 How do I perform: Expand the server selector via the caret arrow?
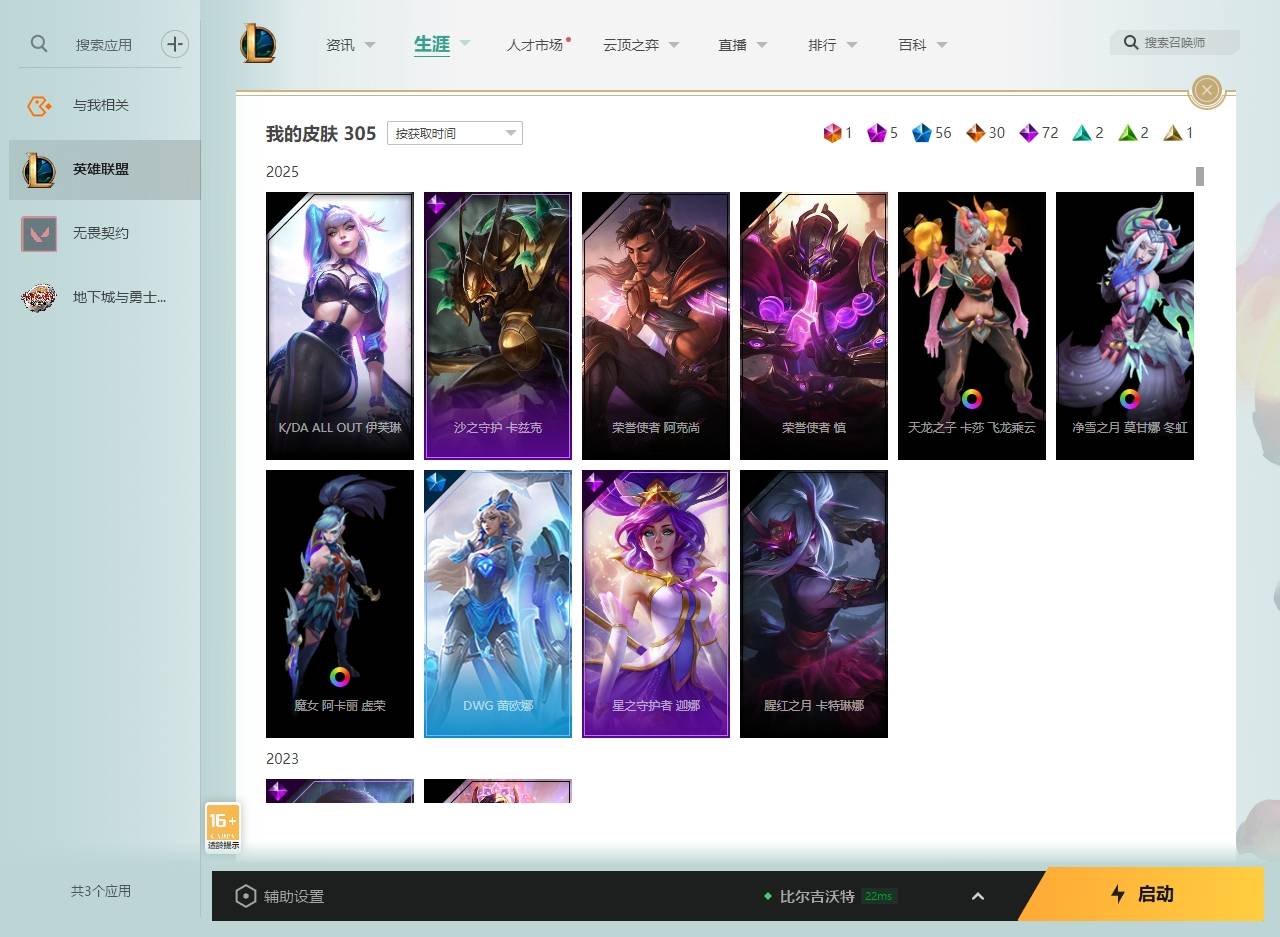(978, 896)
